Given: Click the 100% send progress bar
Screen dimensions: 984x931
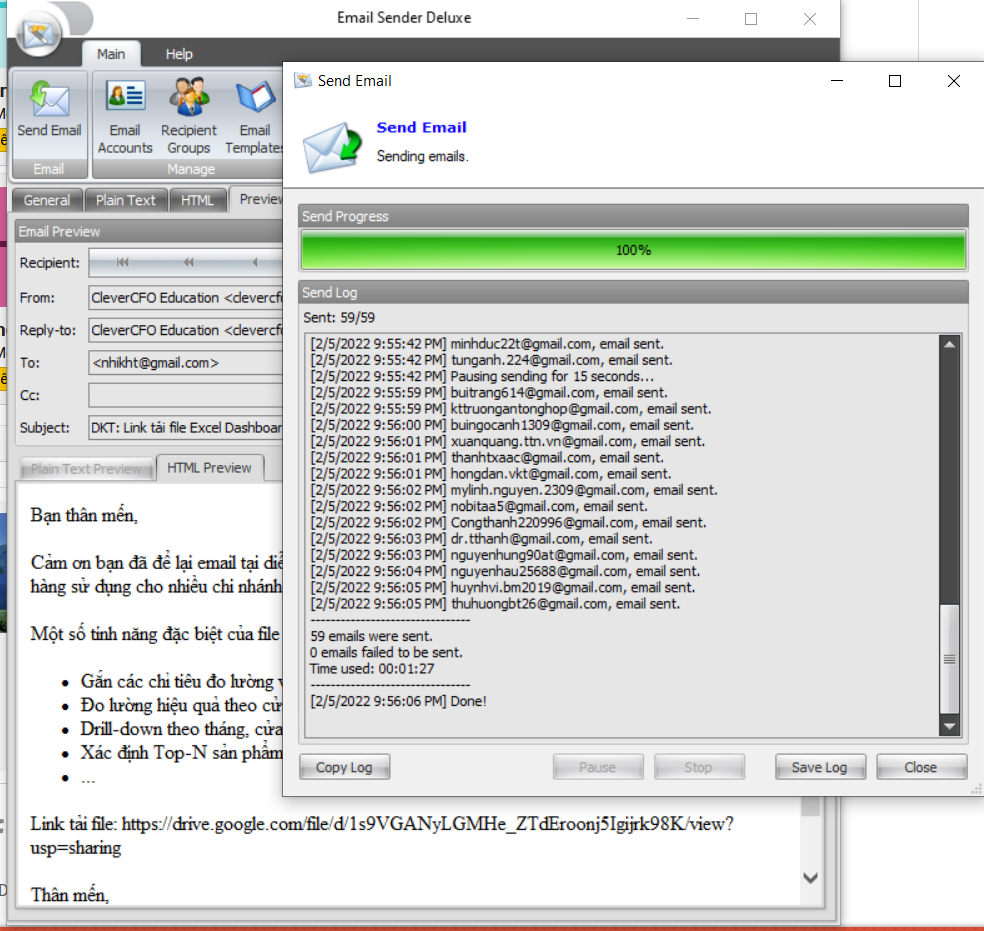Looking at the screenshot, I should click(633, 250).
